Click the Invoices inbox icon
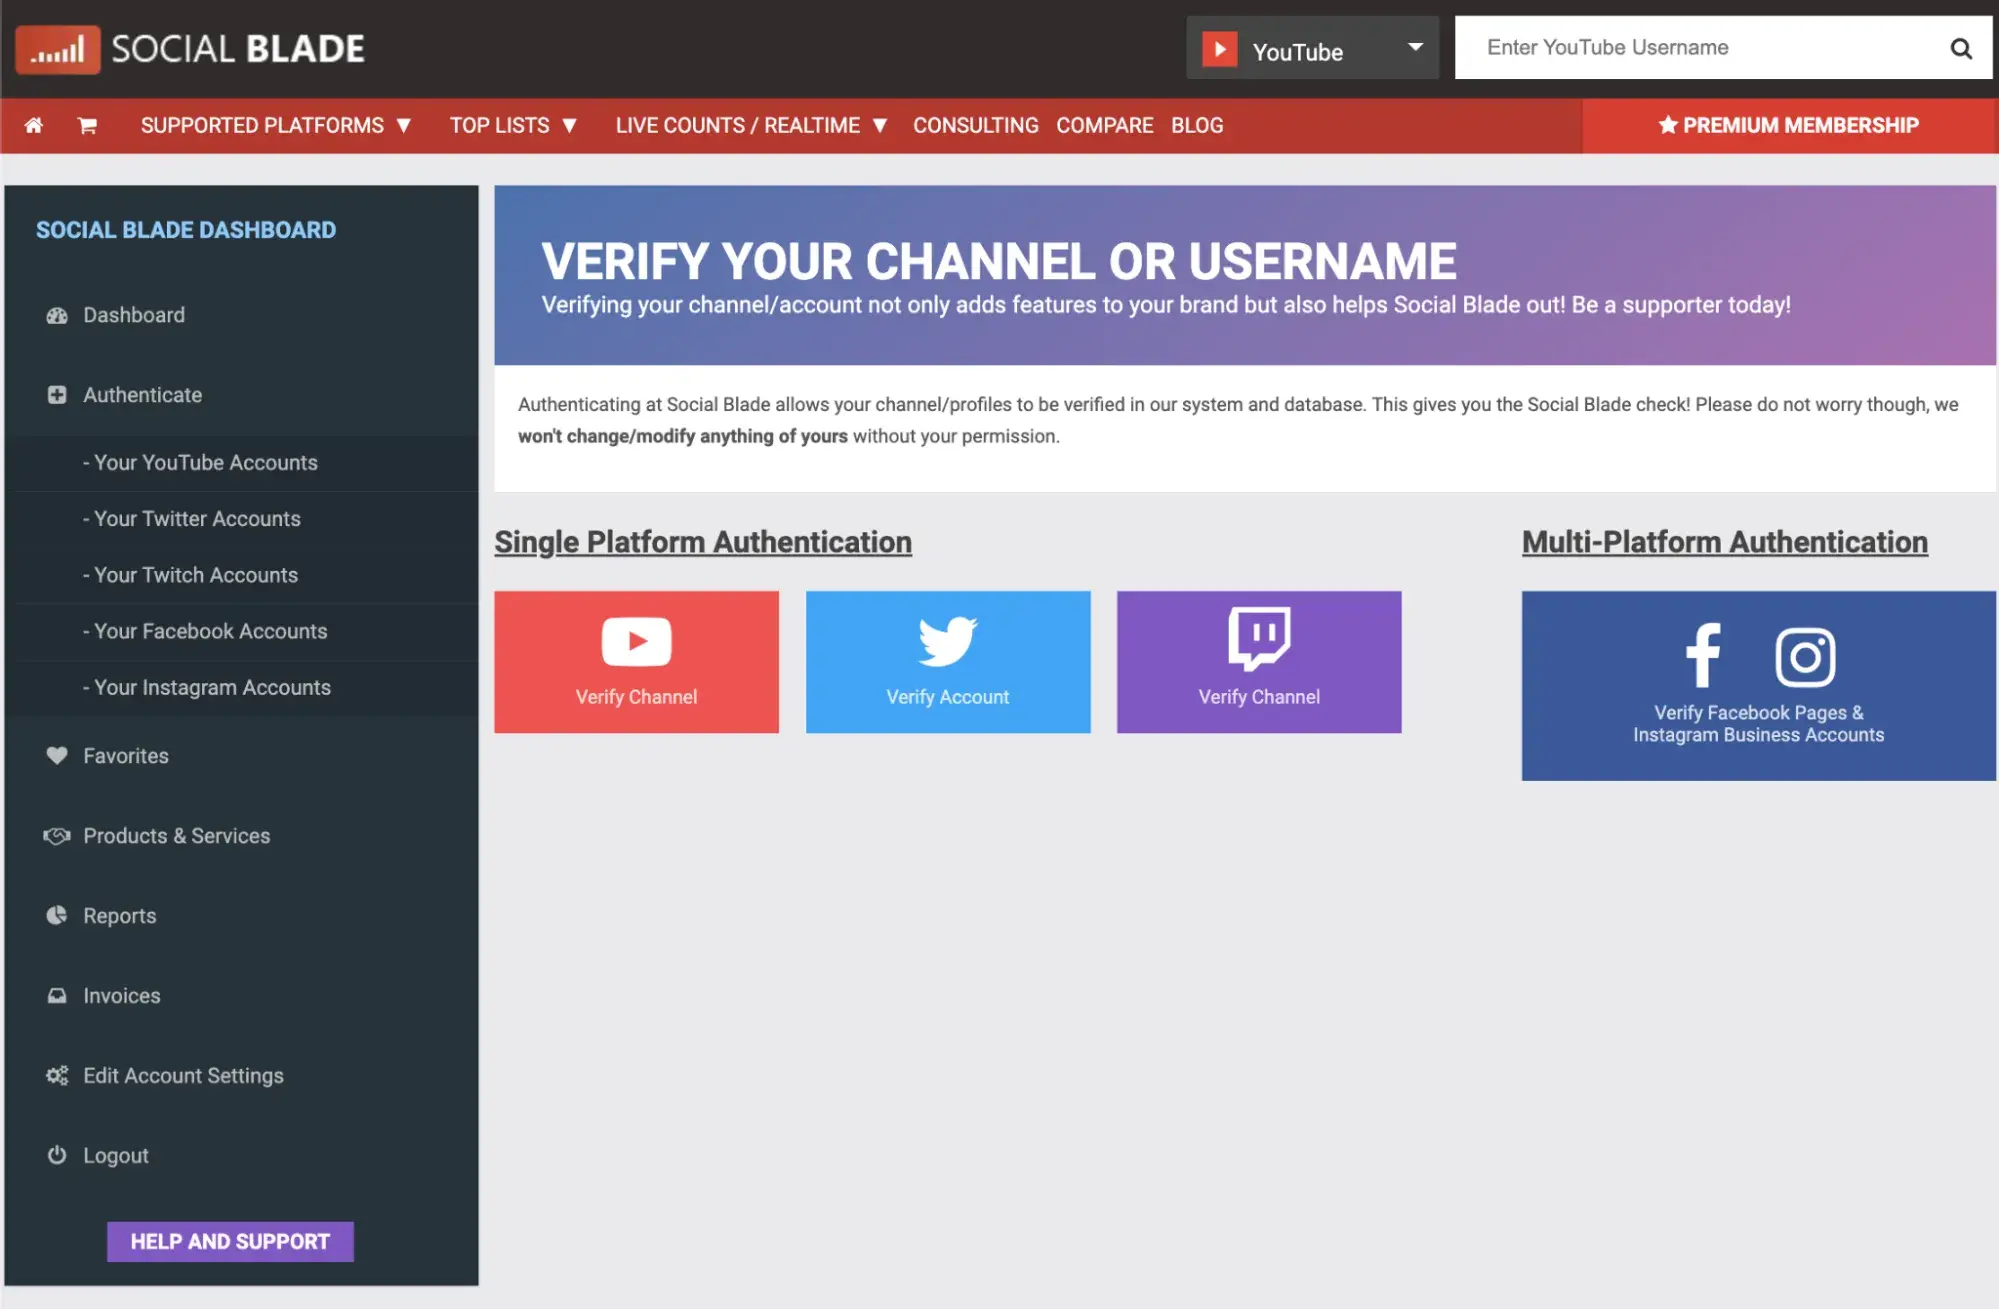Screen dimensions: 1999x1309 pyautogui.click(x=57, y=995)
